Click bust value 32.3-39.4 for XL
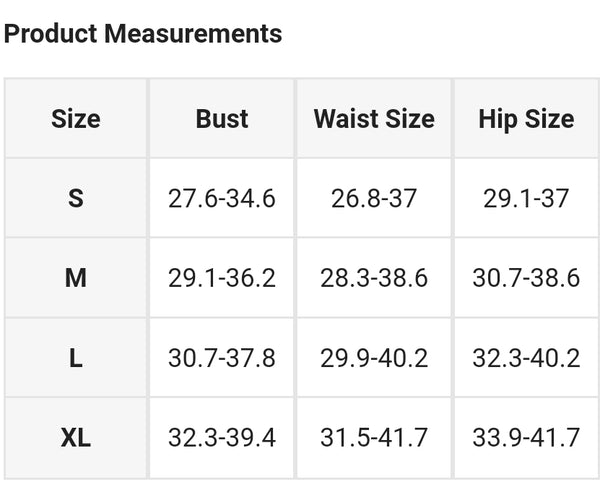This screenshot has height=500, width=600. pyautogui.click(x=222, y=438)
